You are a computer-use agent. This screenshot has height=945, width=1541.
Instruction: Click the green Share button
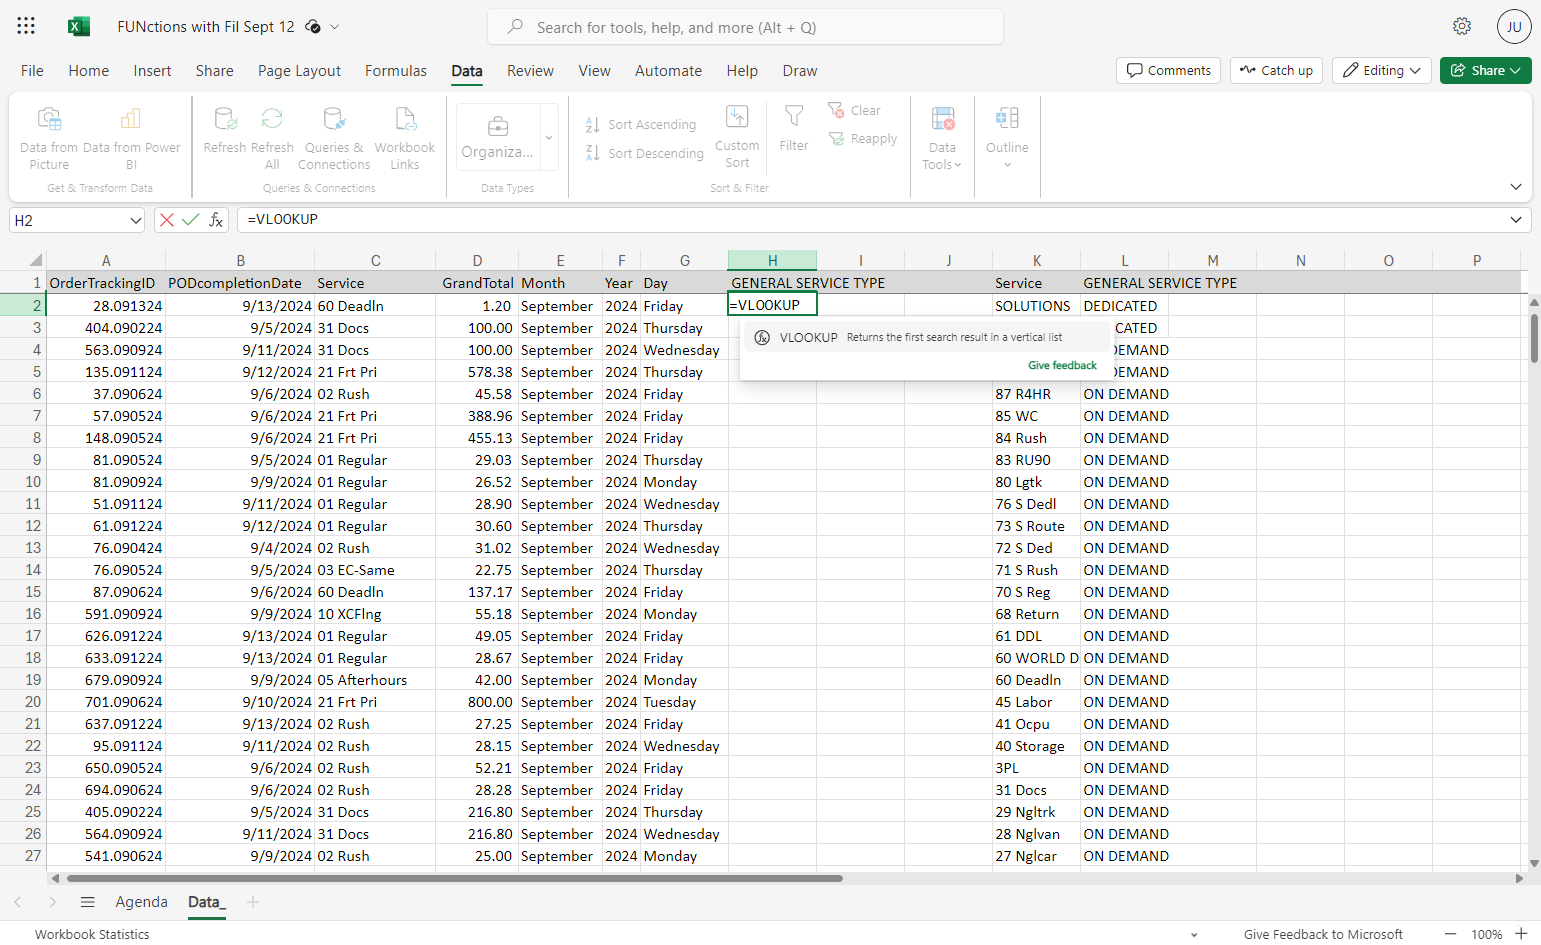1486,70
